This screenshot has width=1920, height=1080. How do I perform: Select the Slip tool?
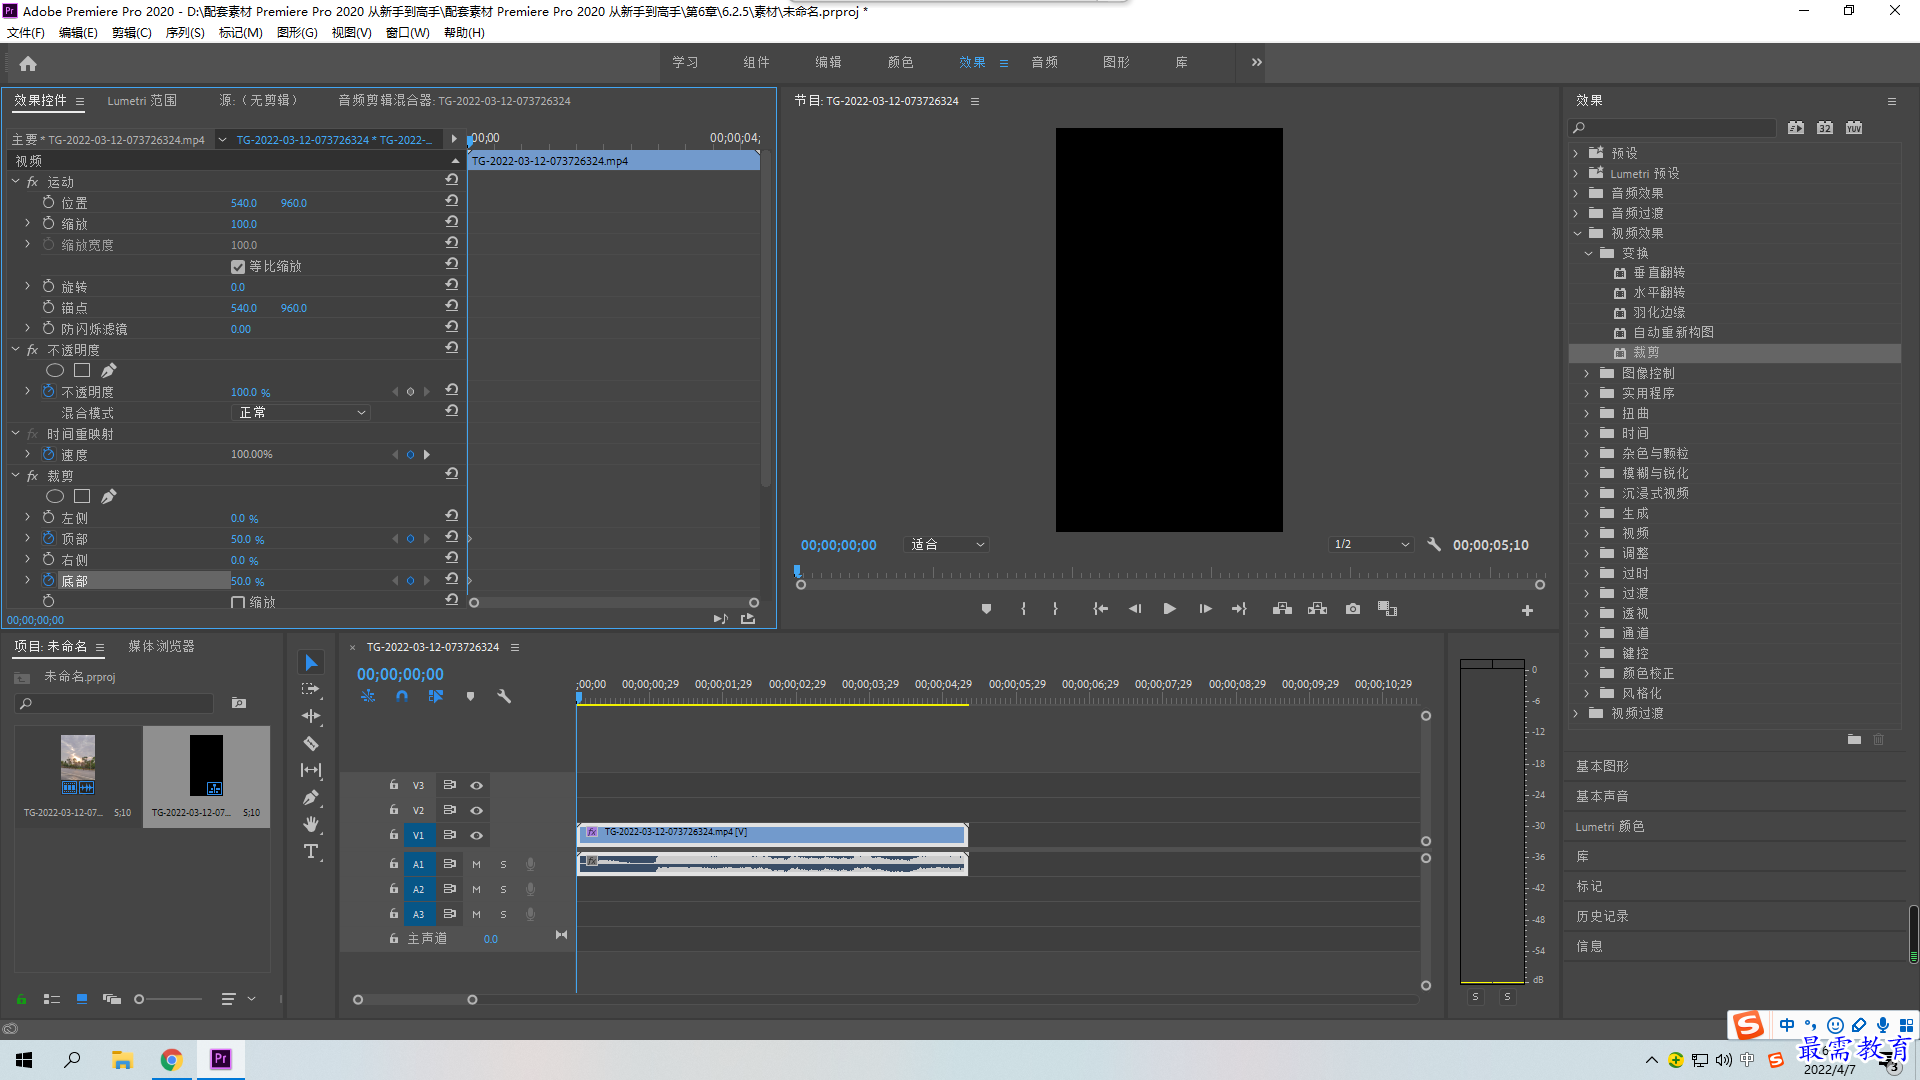311,770
